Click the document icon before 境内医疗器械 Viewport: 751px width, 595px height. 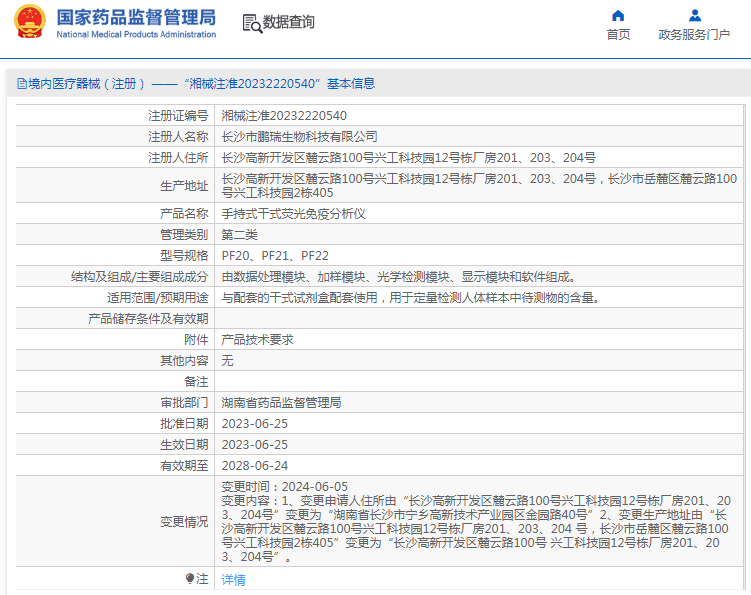pos(22,84)
